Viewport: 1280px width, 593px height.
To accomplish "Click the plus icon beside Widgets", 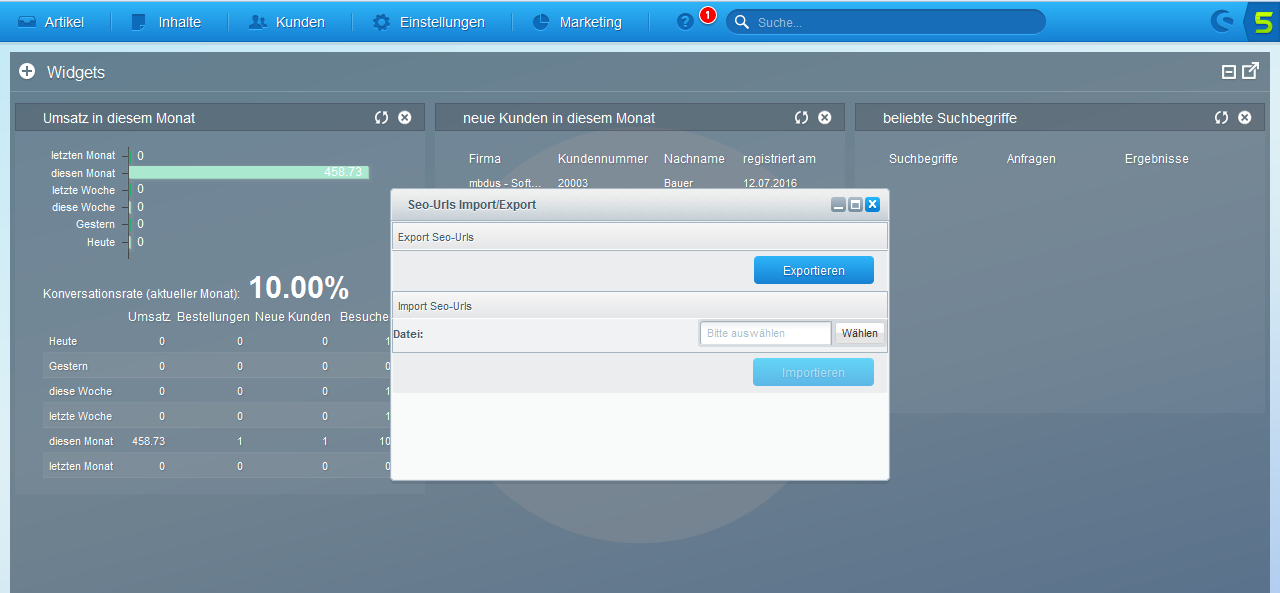I will tap(27, 72).
